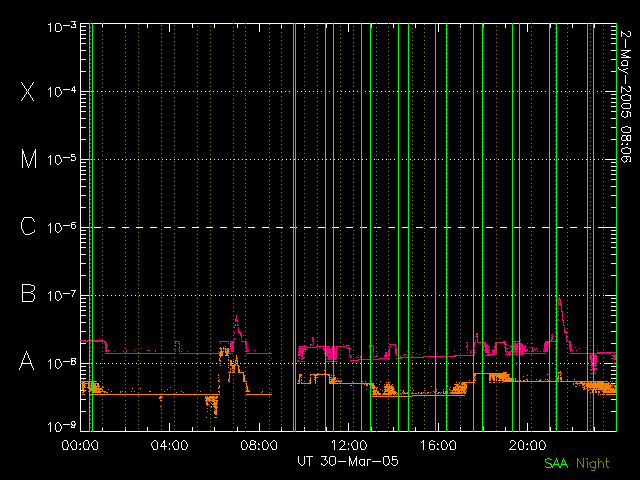Image resolution: width=640 pixels, height=480 pixels.
Task: Click the 20:00 time axis label
Action: tap(528, 445)
